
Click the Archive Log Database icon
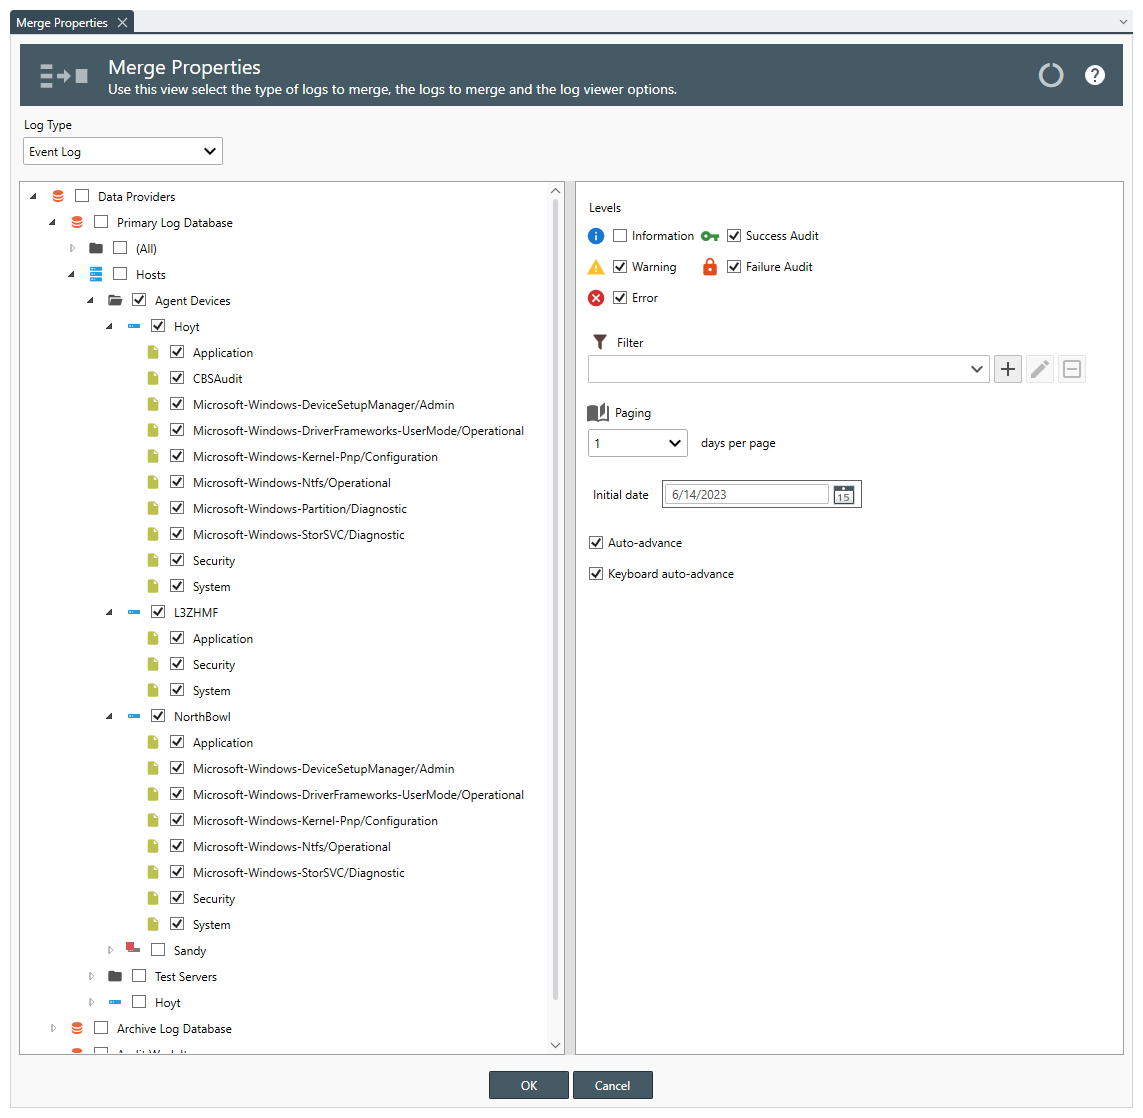coord(77,1028)
